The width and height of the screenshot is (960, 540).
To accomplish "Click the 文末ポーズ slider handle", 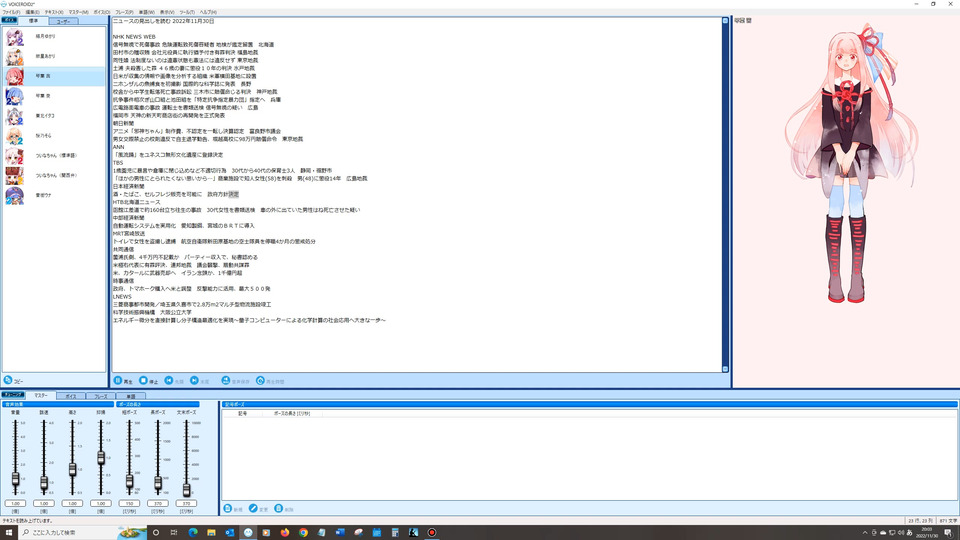I will pos(186,489).
